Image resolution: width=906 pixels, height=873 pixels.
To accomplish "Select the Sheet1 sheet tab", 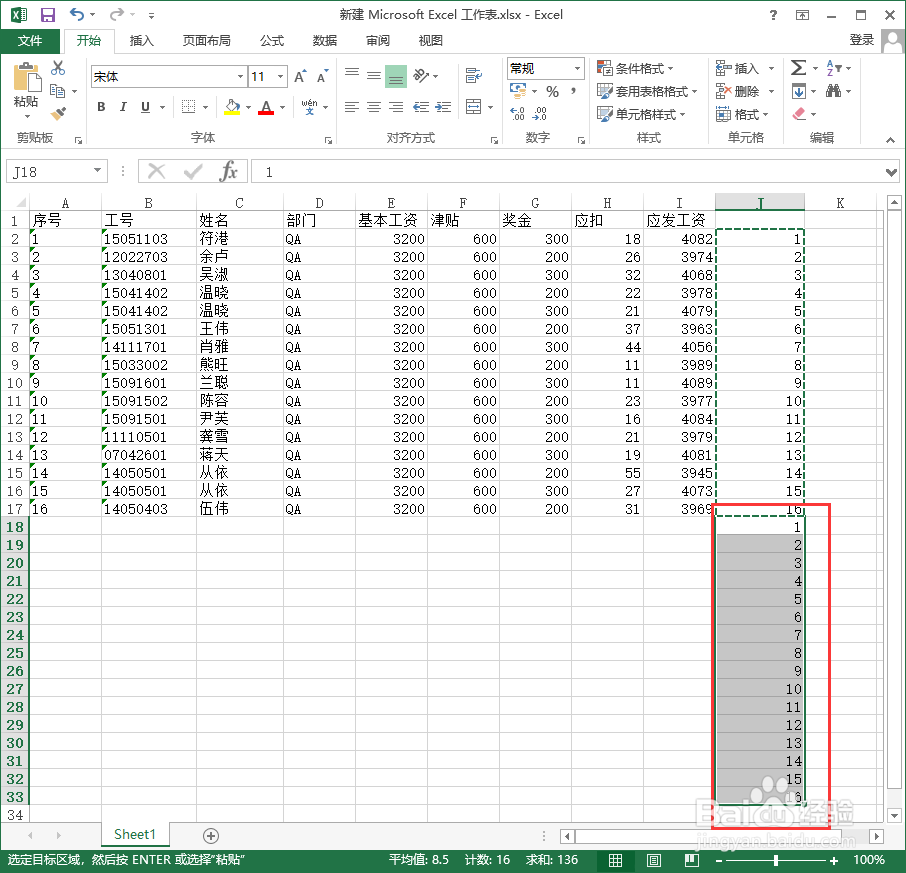I will [135, 834].
